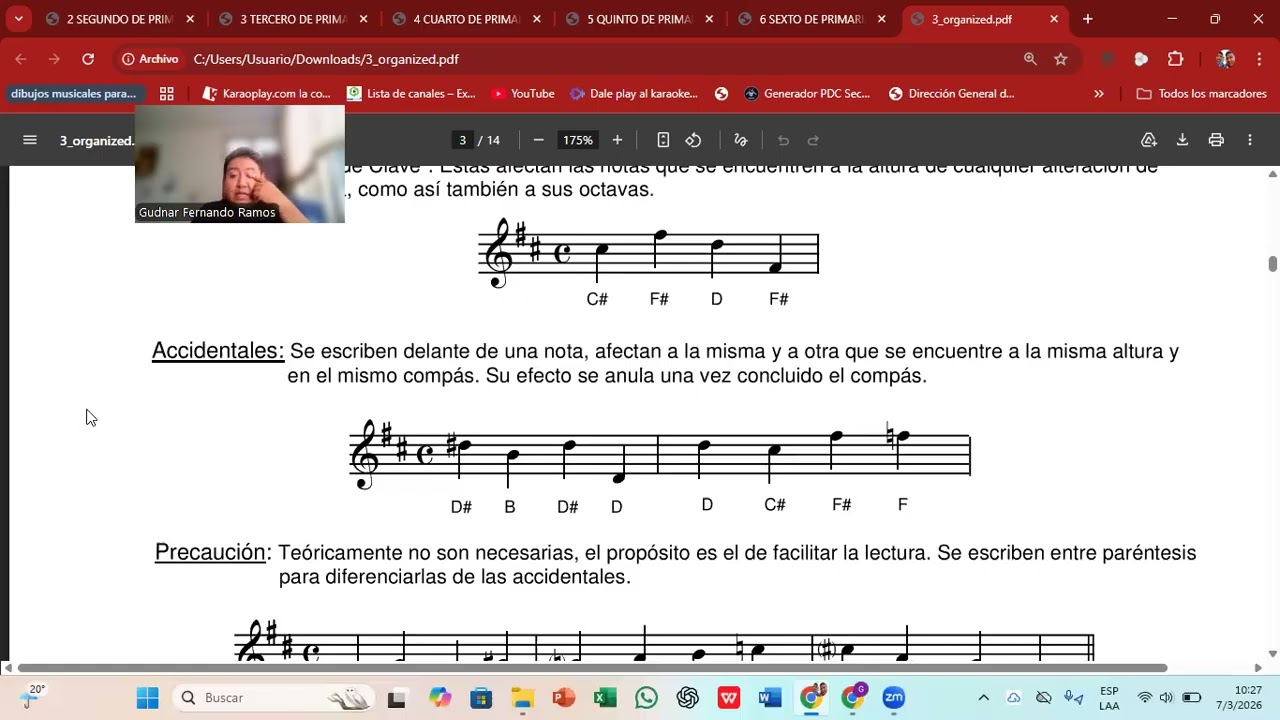Reload the current page
The width and height of the screenshot is (1280, 720).
pos(88,59)
